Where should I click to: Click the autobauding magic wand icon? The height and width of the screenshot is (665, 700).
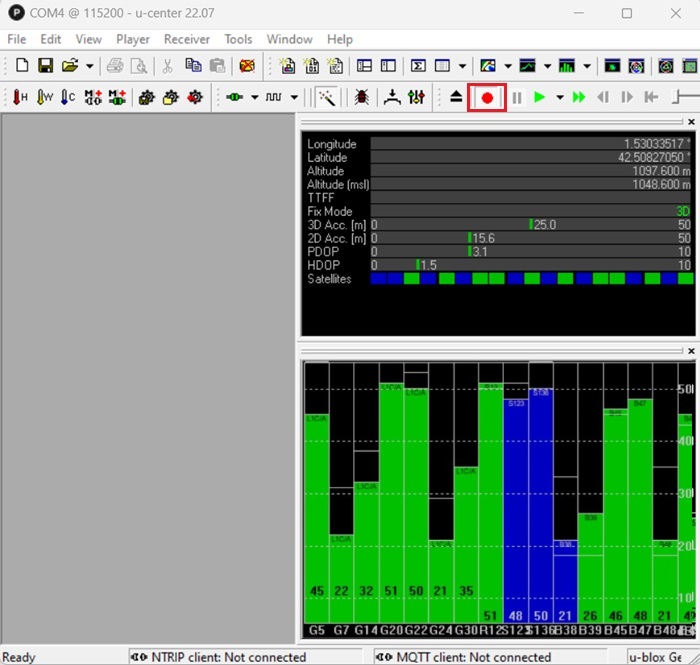click(x=326, y=97)
